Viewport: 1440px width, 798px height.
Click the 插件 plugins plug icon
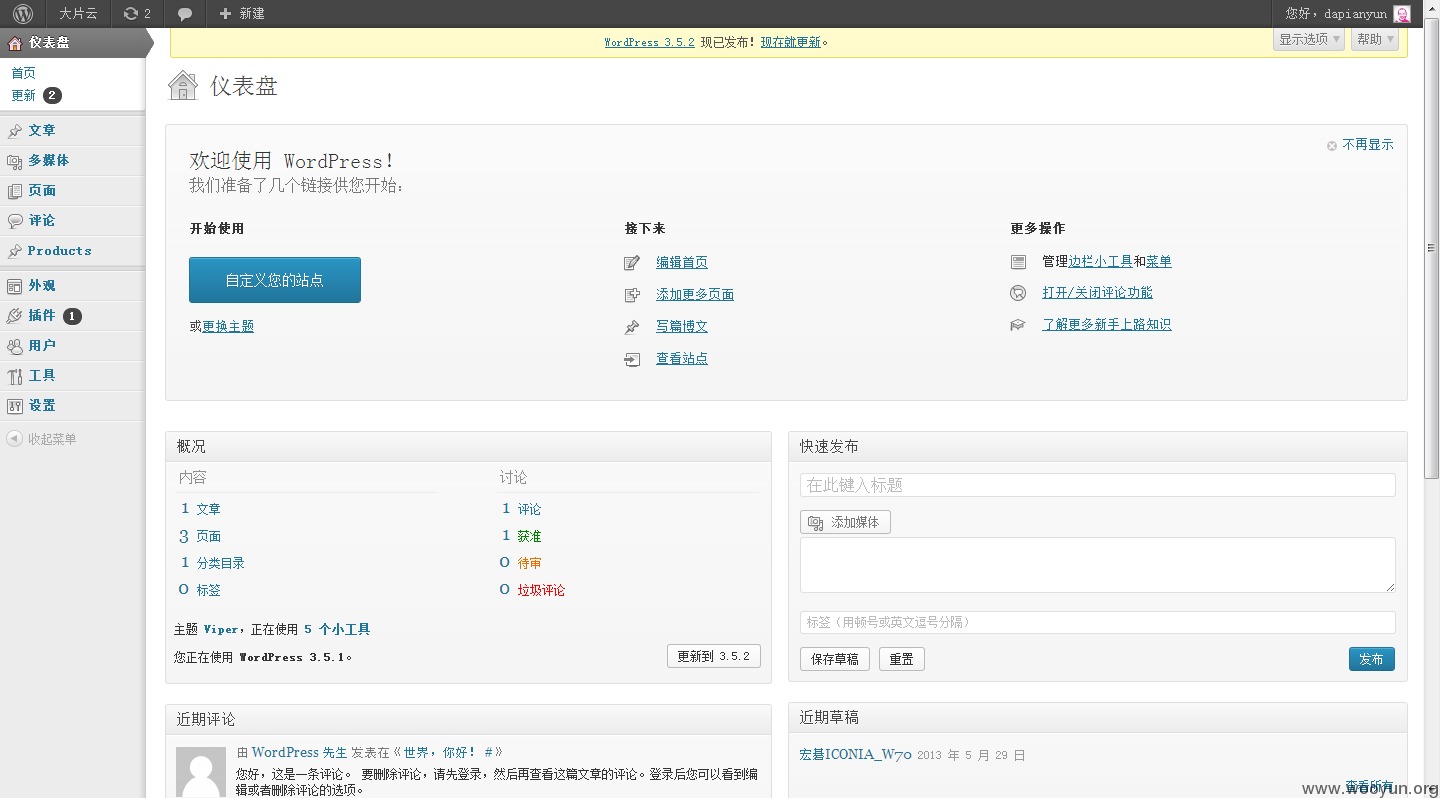click(14, 316)
